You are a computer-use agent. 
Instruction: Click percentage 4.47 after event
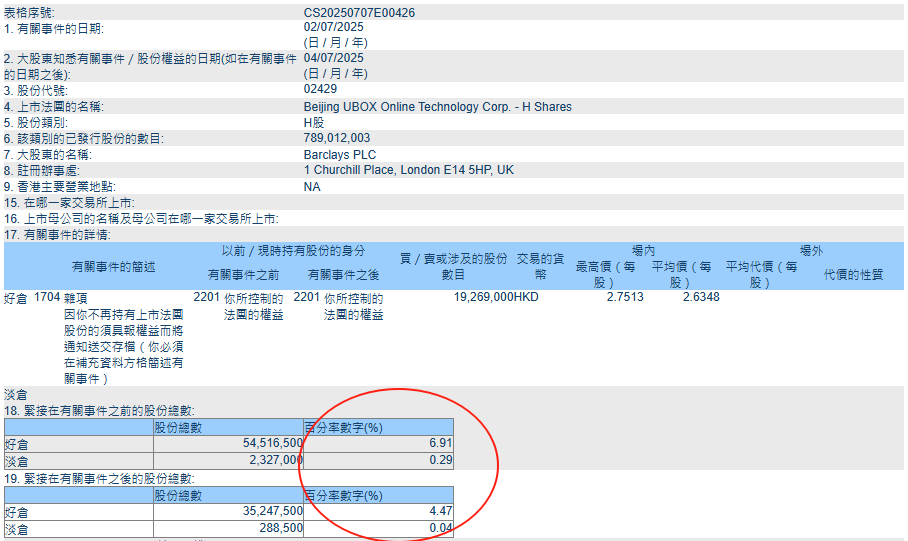[x=441, y=511]
